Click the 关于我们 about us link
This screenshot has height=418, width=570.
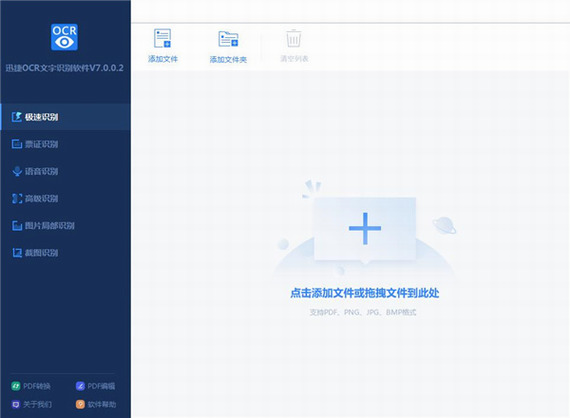pos(31,404)
